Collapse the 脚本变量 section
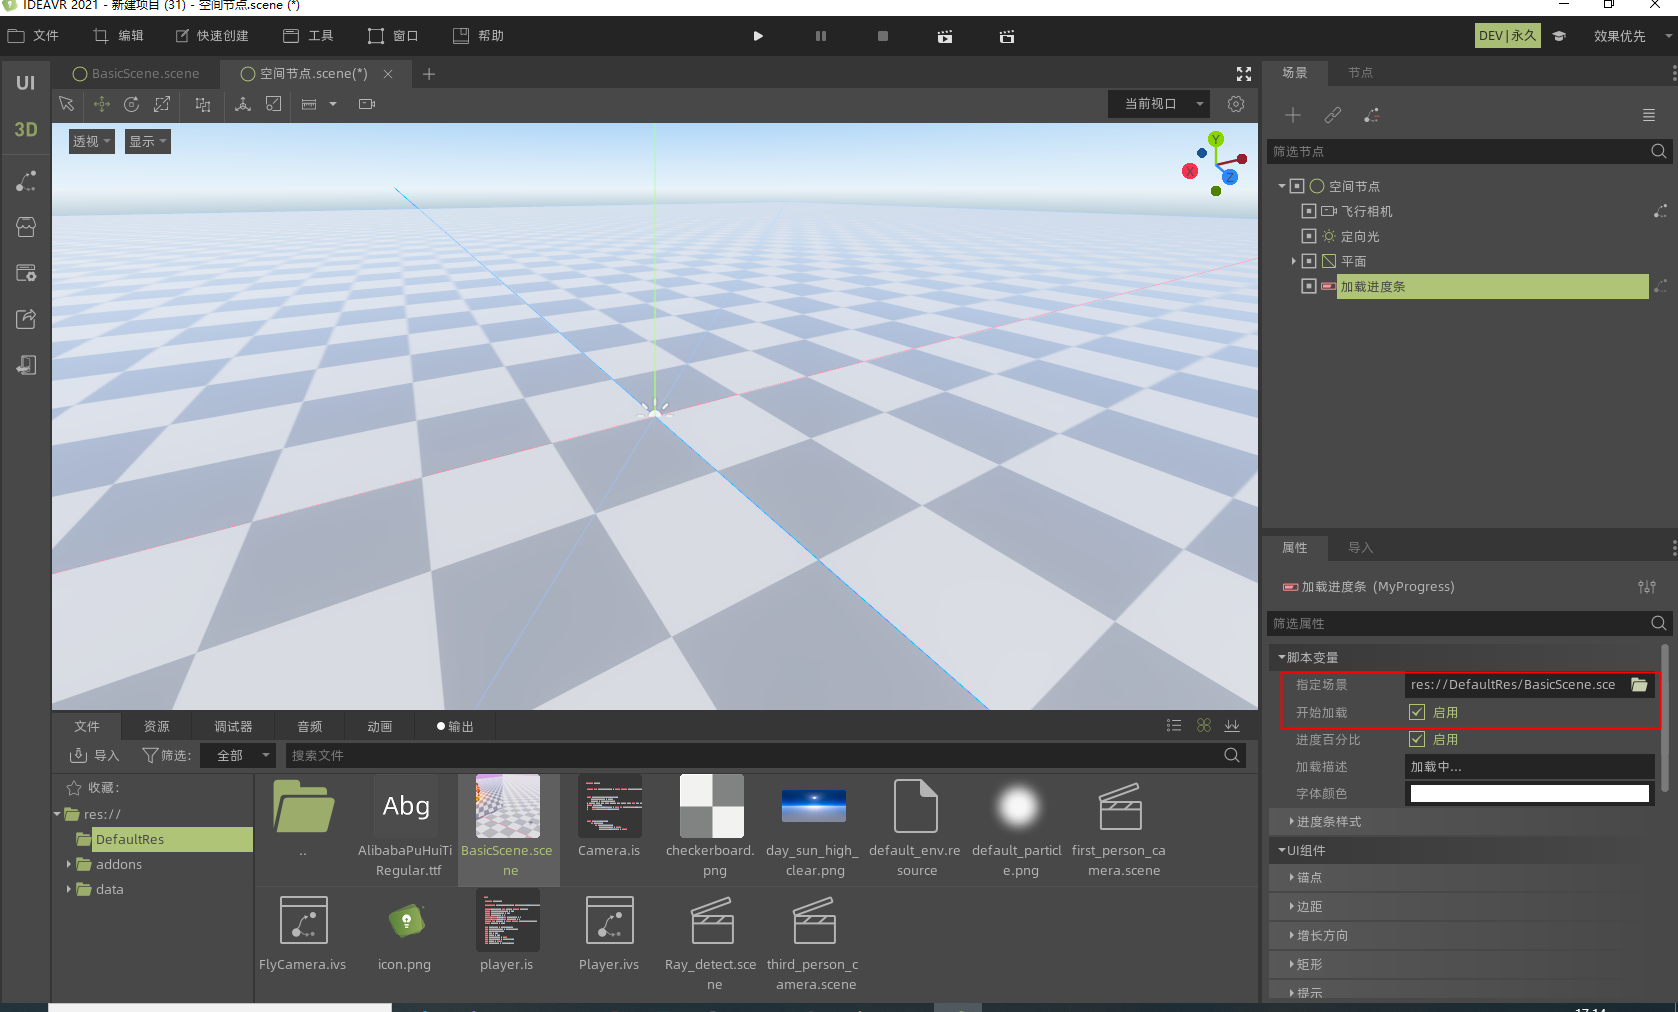Image resolution: width=1678 pixels, height=1012 pixels. coord(1309,657)
